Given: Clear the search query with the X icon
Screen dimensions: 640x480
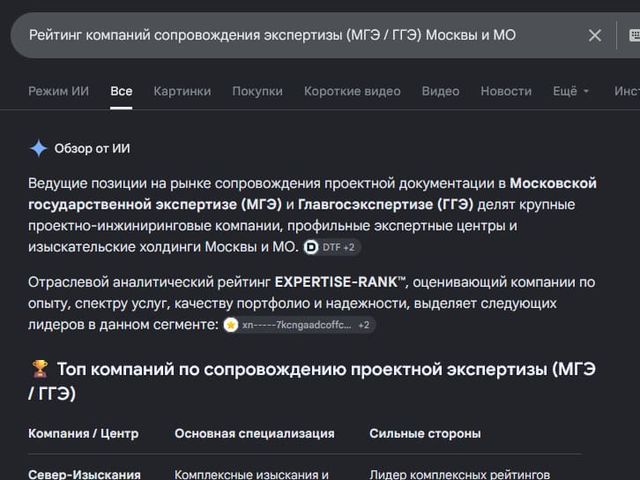Looking at the screenshot, I should [x=595, y=36].
